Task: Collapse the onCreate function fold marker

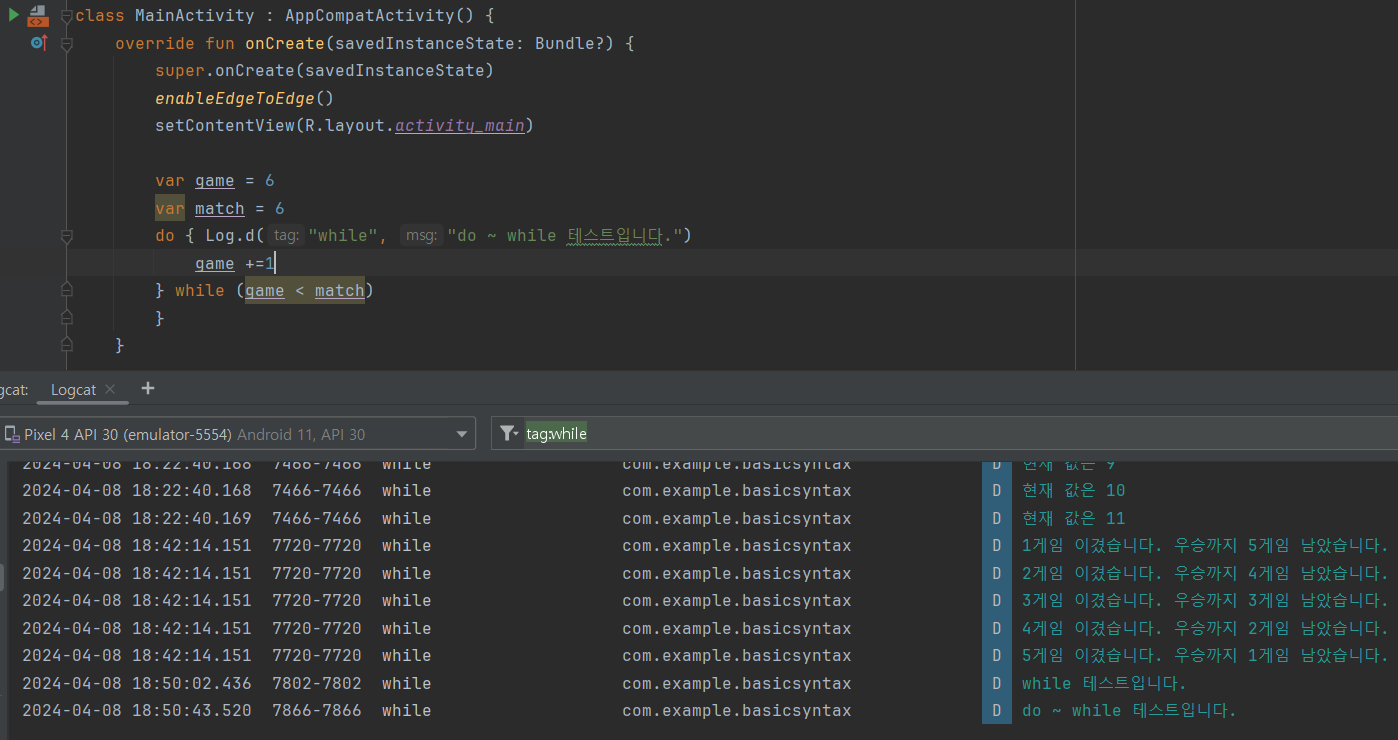Action: [67, 44]
